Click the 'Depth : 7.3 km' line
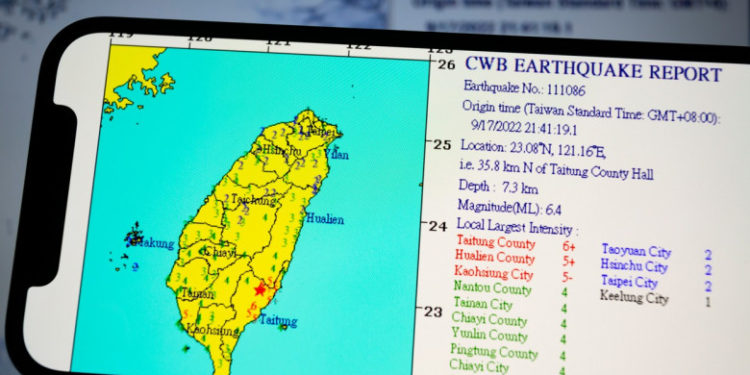 point(498,187)
